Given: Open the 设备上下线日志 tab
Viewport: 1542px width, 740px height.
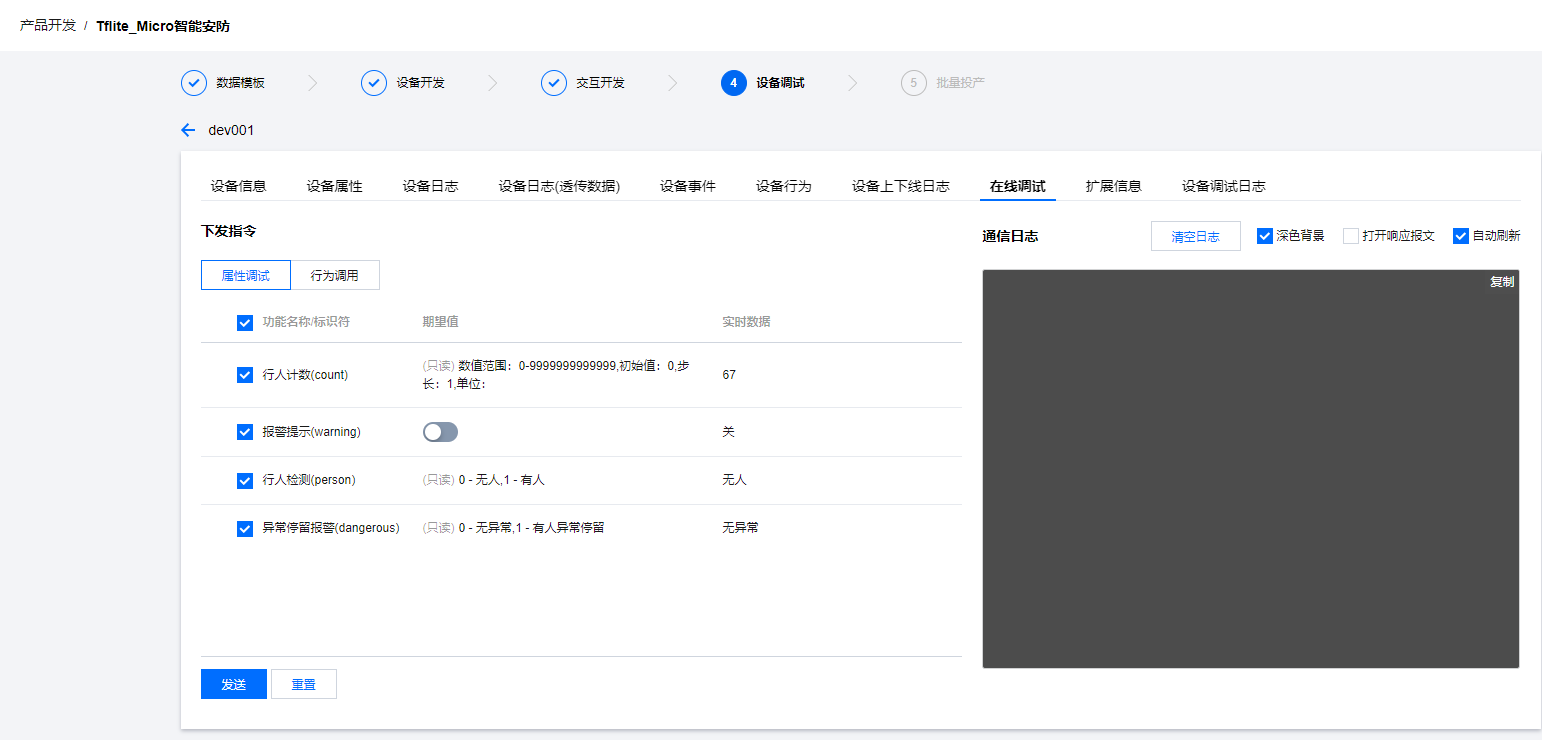Looking at the screenshot, I should point(901,186).
